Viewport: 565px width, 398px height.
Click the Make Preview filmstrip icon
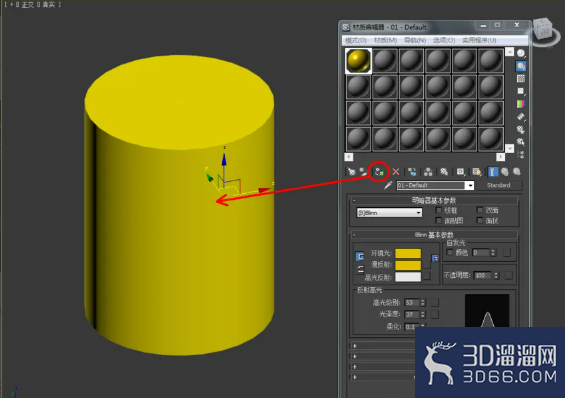[521, 116]
